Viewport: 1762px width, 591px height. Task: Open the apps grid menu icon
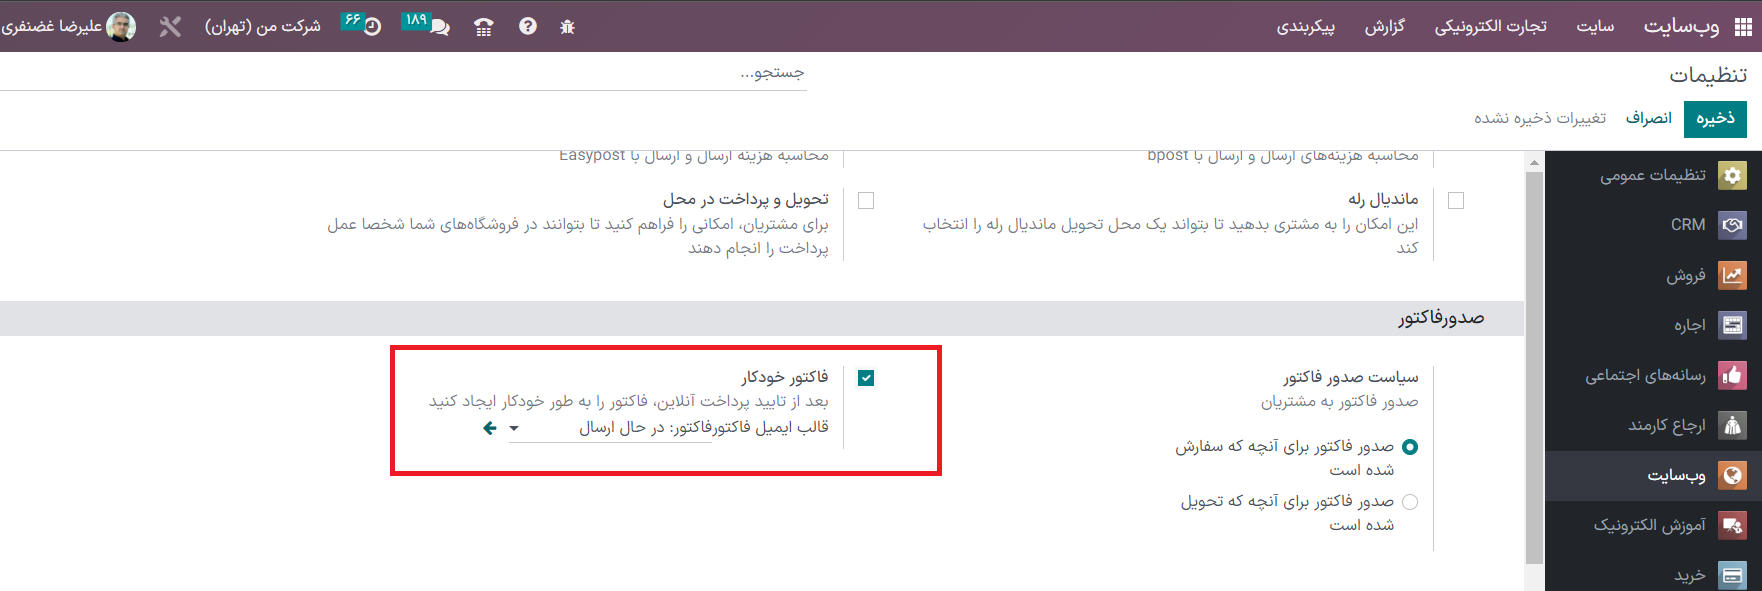click(1743, 27)
